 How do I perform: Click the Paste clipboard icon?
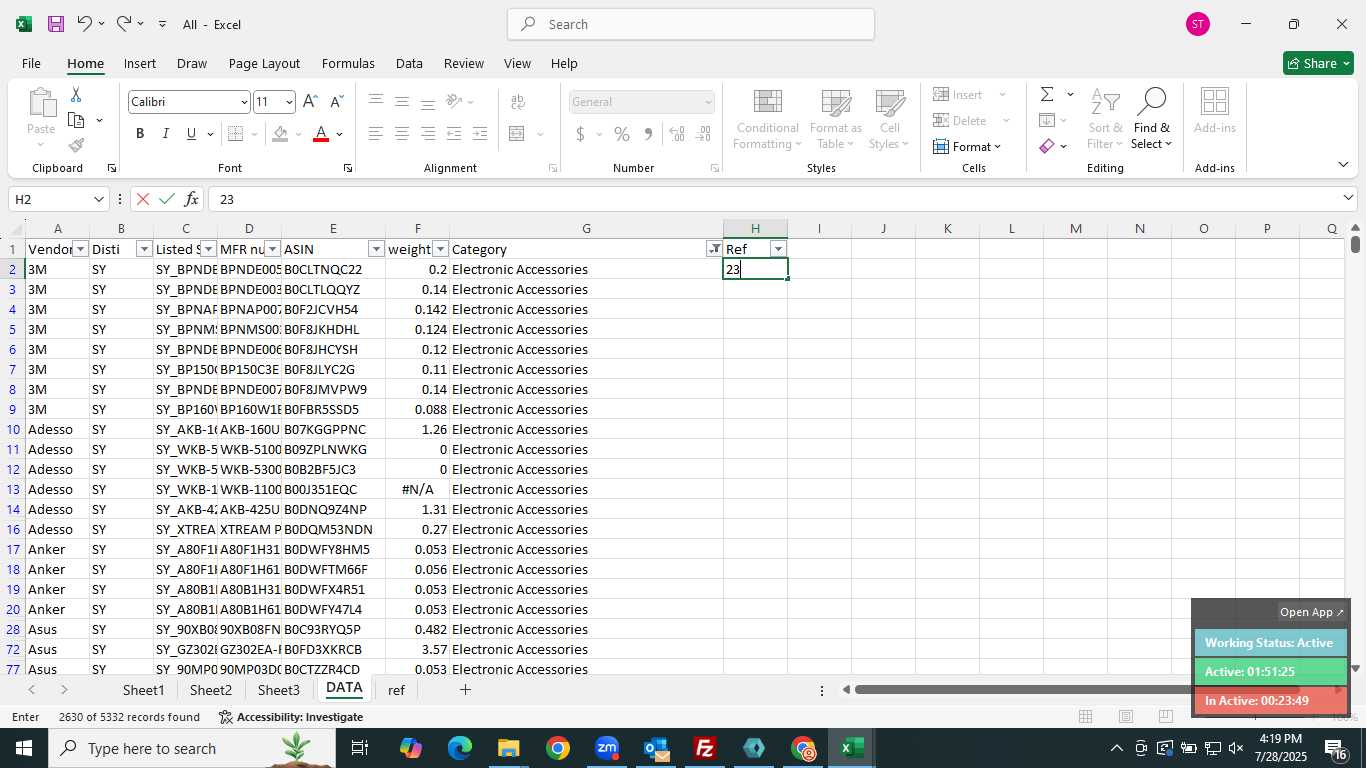[41, 103]
